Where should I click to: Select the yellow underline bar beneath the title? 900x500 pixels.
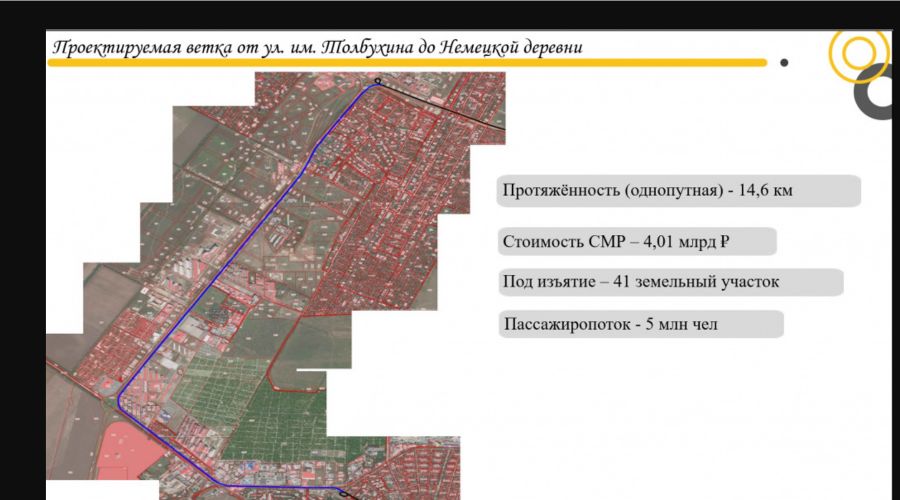(400, 63)
